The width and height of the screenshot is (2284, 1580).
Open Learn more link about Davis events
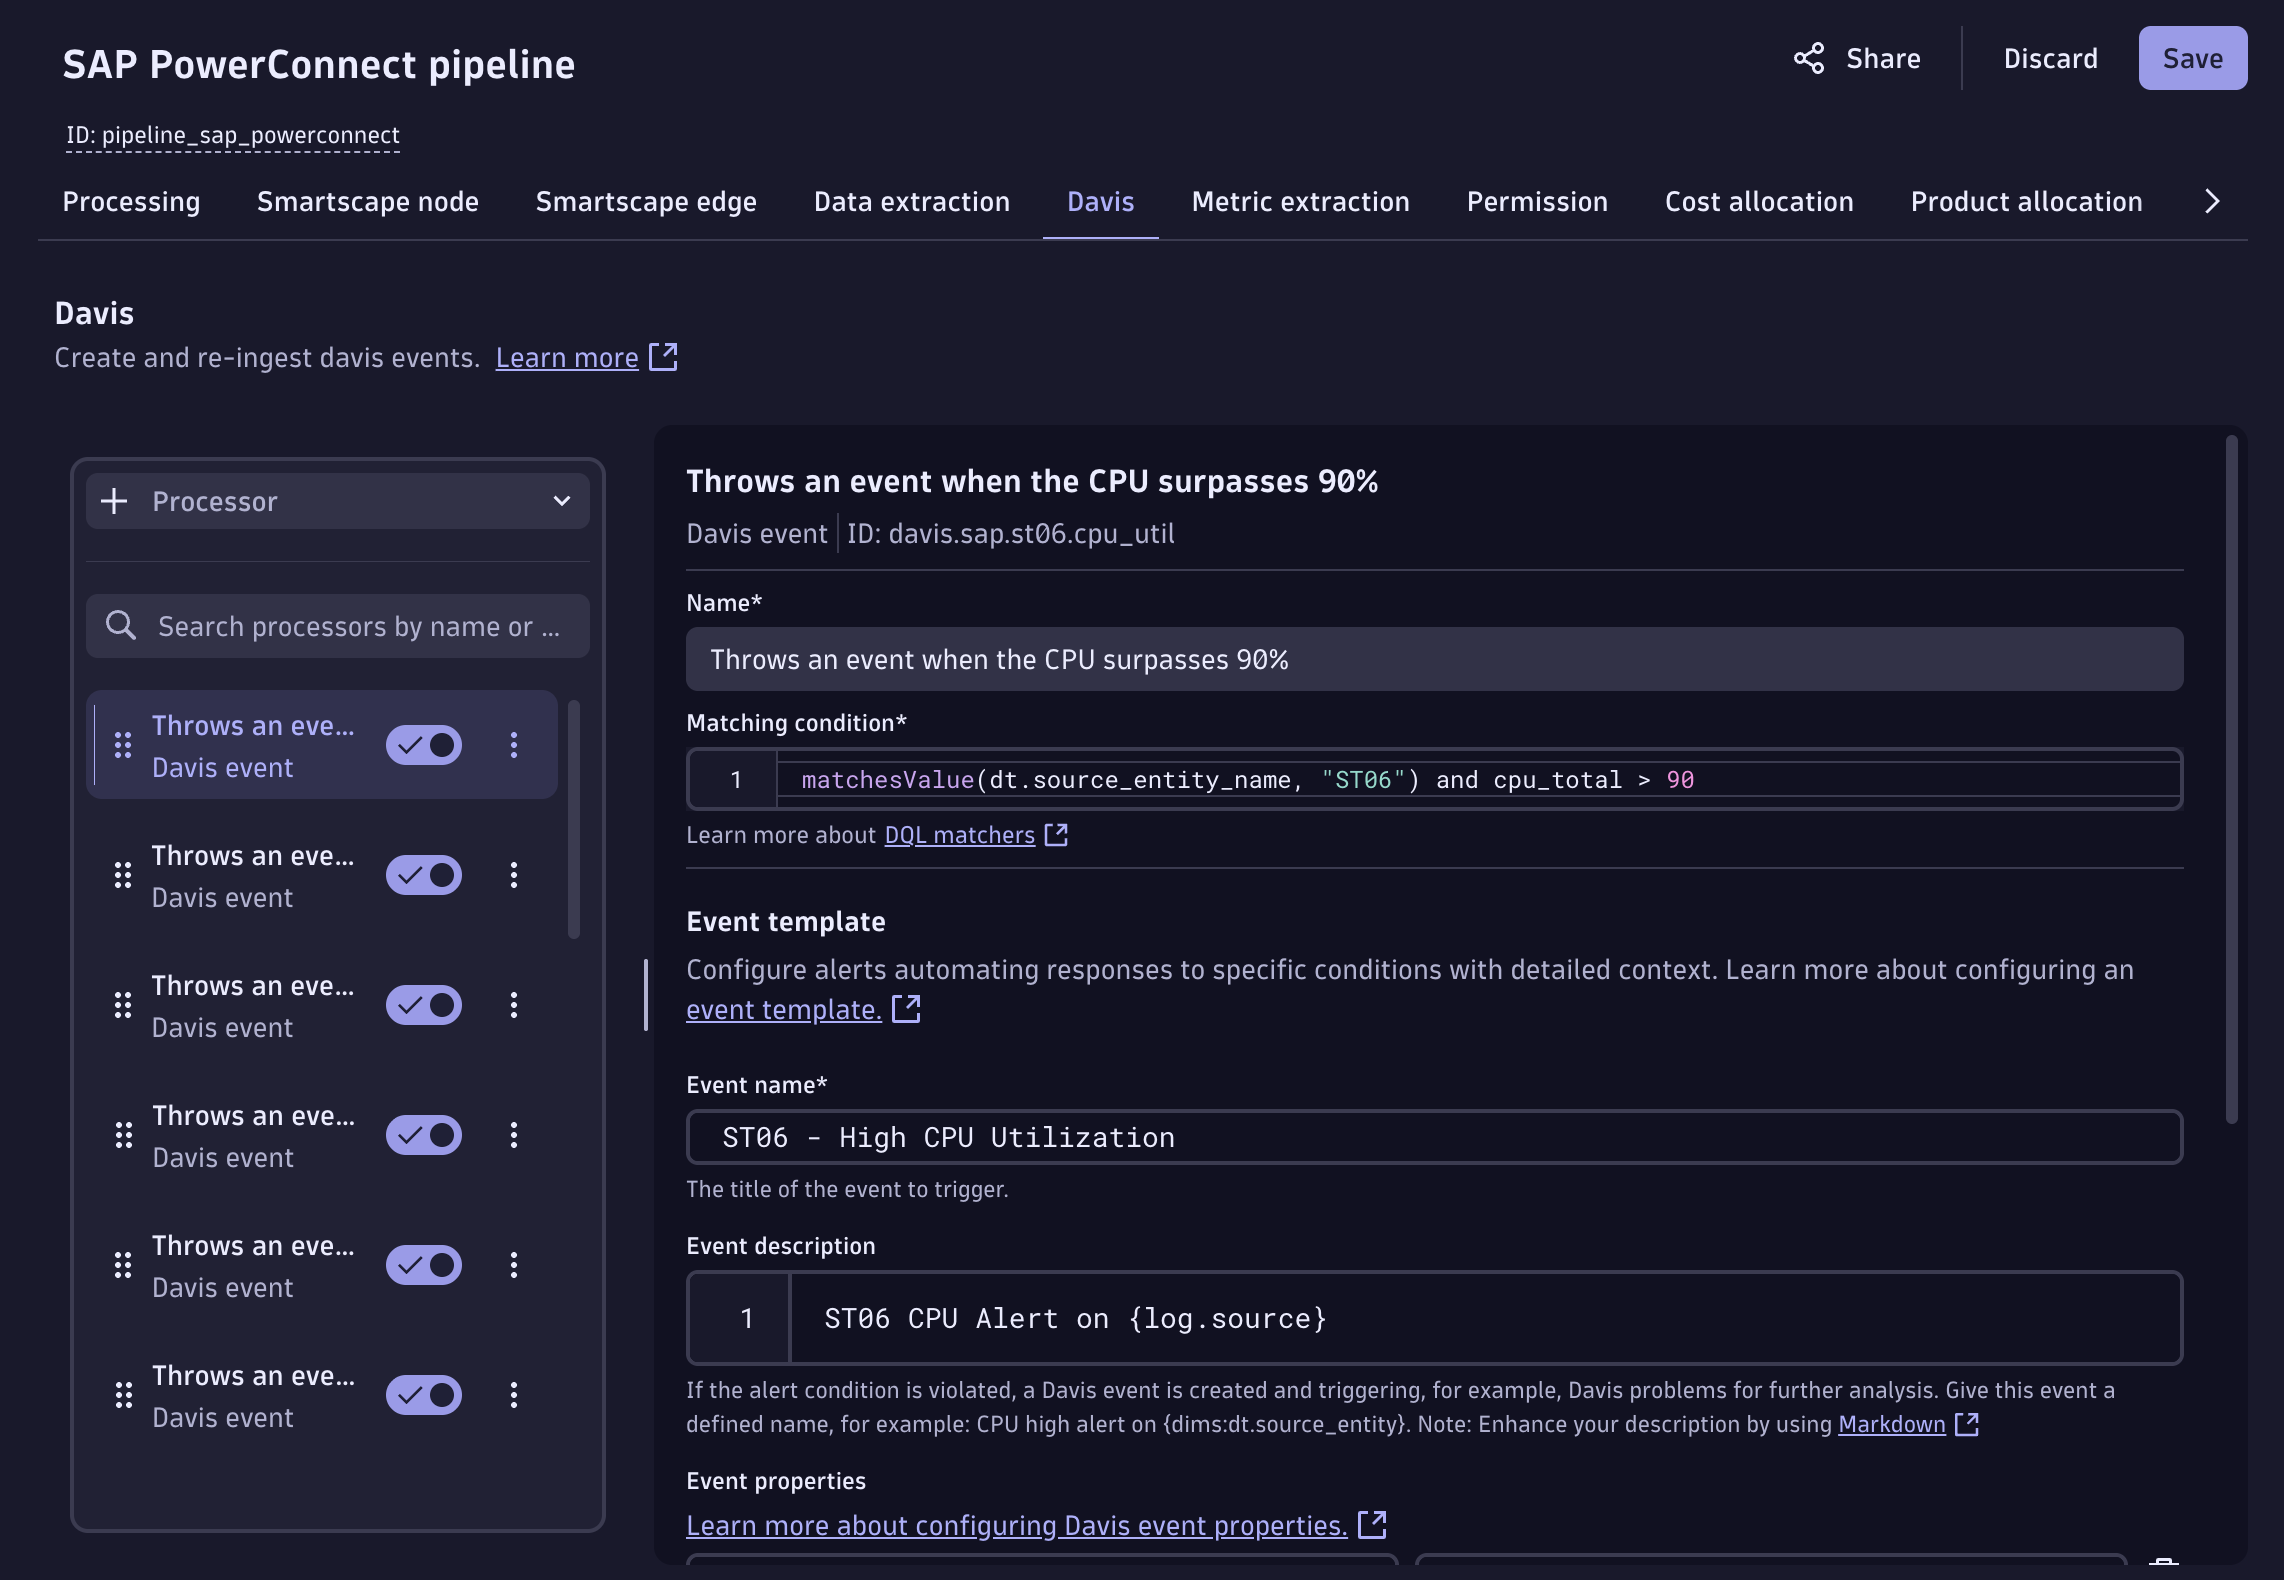[x=567, y=358]
